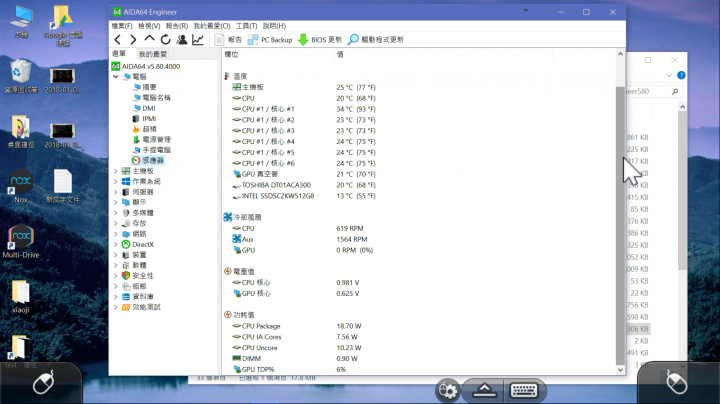The image size is (720, 404).
Task: Click the AIDA64 scrollbar down arrow
Action: (620, 370)
